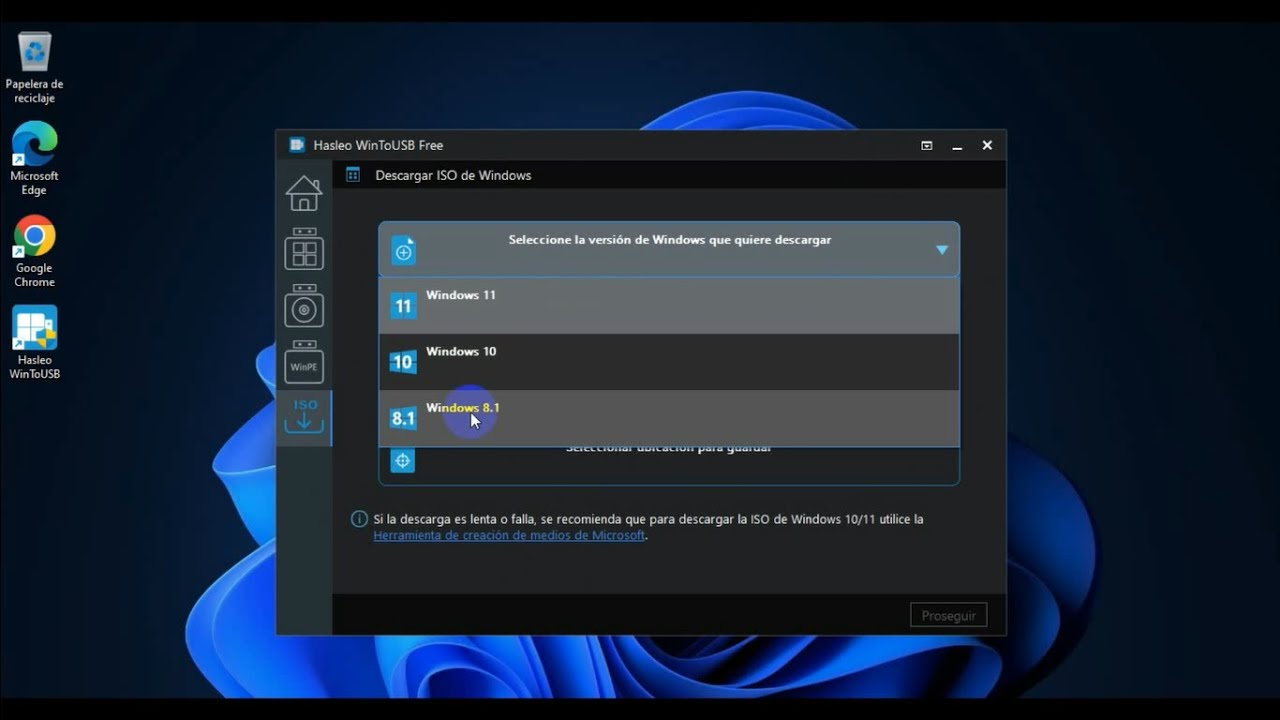Open Hasleo WinToUSB desktop shortcut
This screenshot has width=1280, height=720.
34,342
